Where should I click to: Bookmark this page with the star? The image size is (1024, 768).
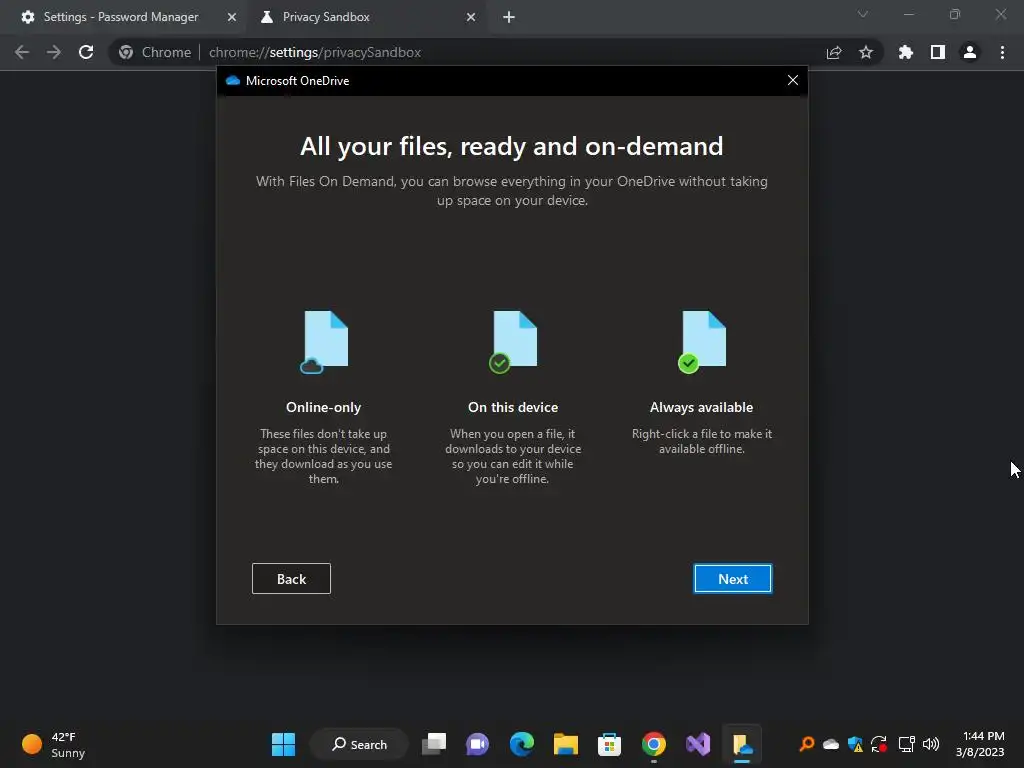click(x=866, y=52)
